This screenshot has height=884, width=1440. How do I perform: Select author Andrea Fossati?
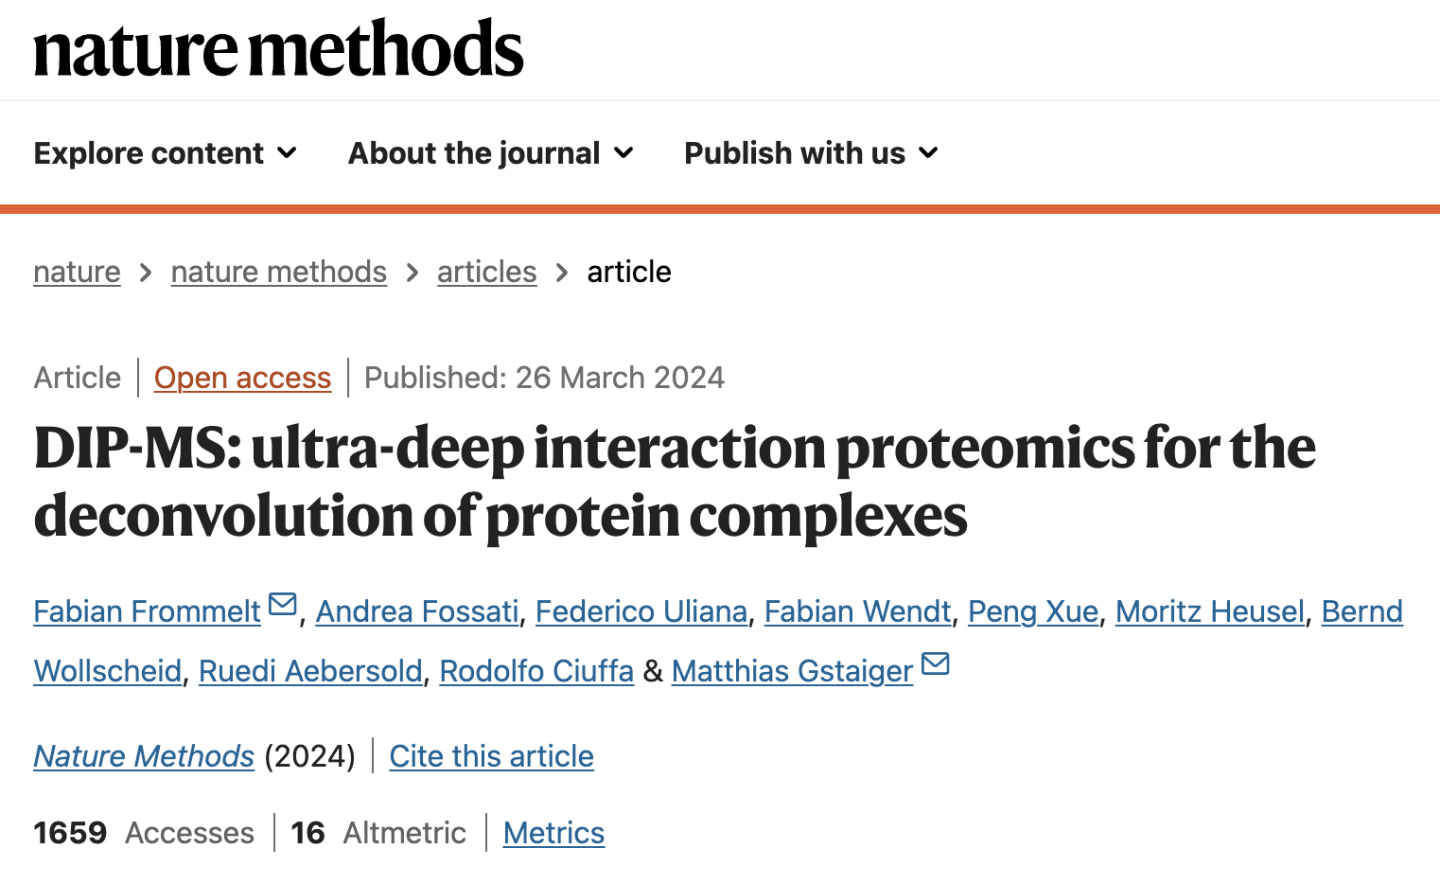(417, 611)
